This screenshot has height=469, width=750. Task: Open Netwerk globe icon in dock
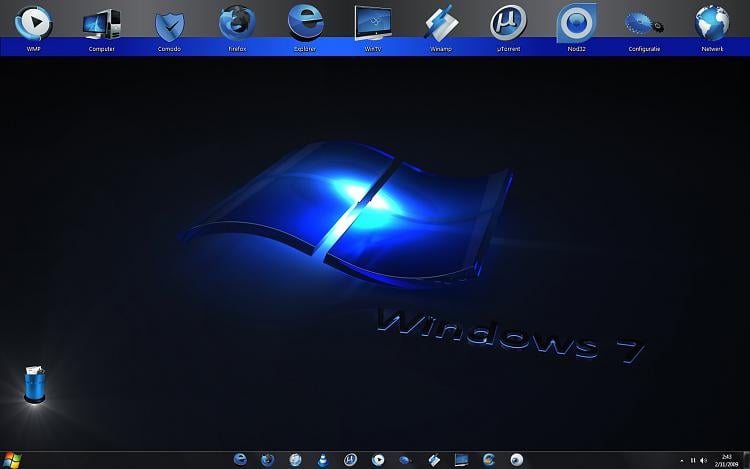[x=712, y=23]
